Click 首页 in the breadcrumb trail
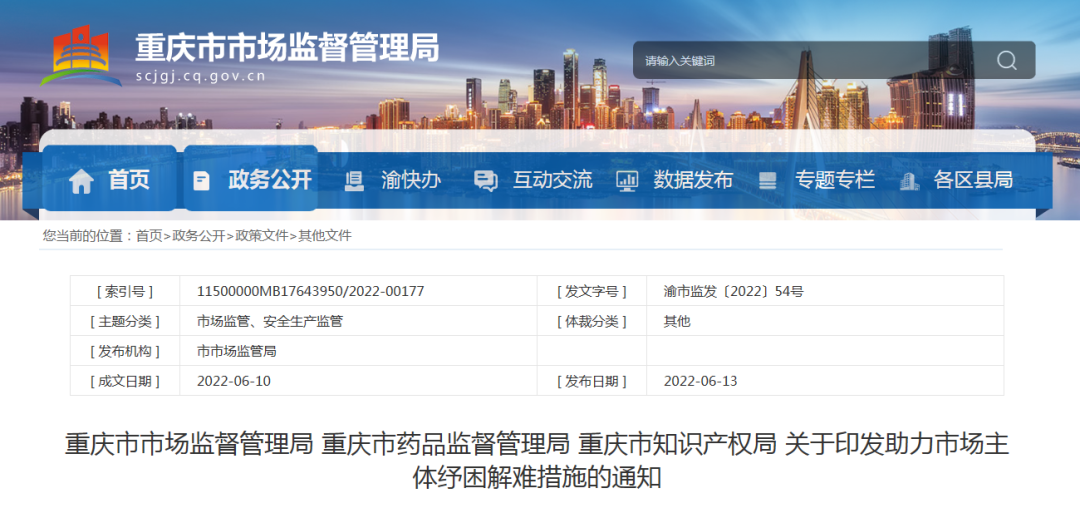The height and width of the screenshot is (508, 1080). pos(148,236)
